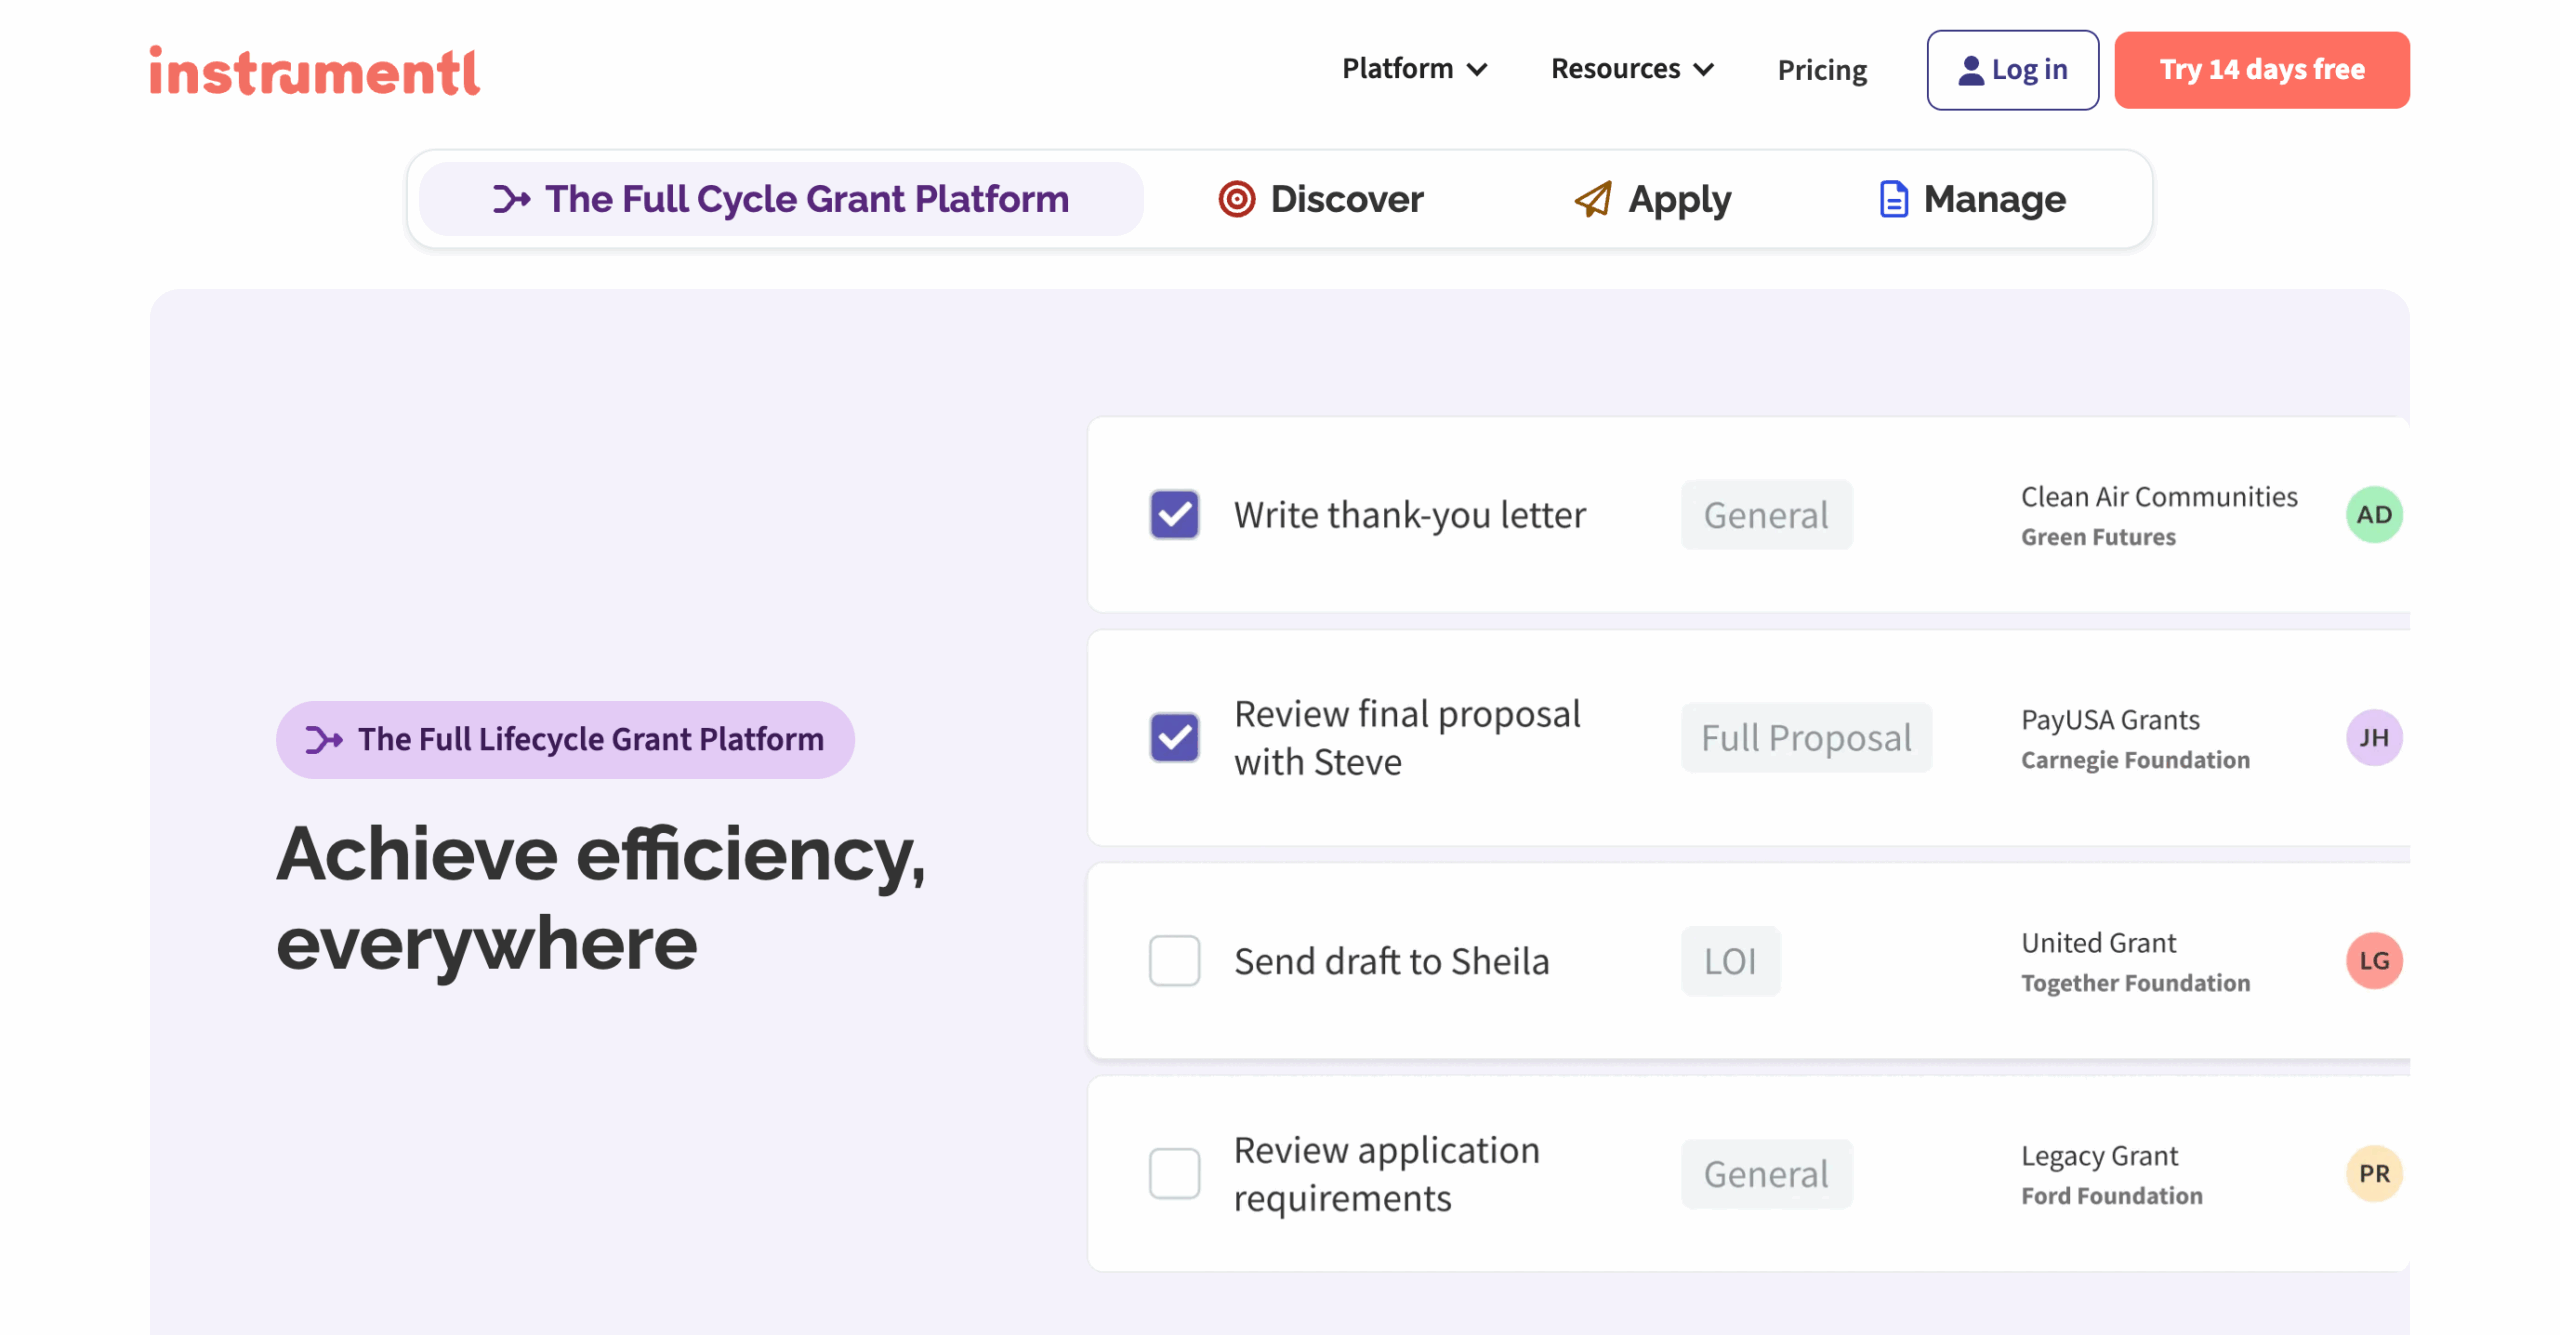Uncheck the Write thank-you letter task
Screen dimensions: 2560x1335
(1174, 514)
